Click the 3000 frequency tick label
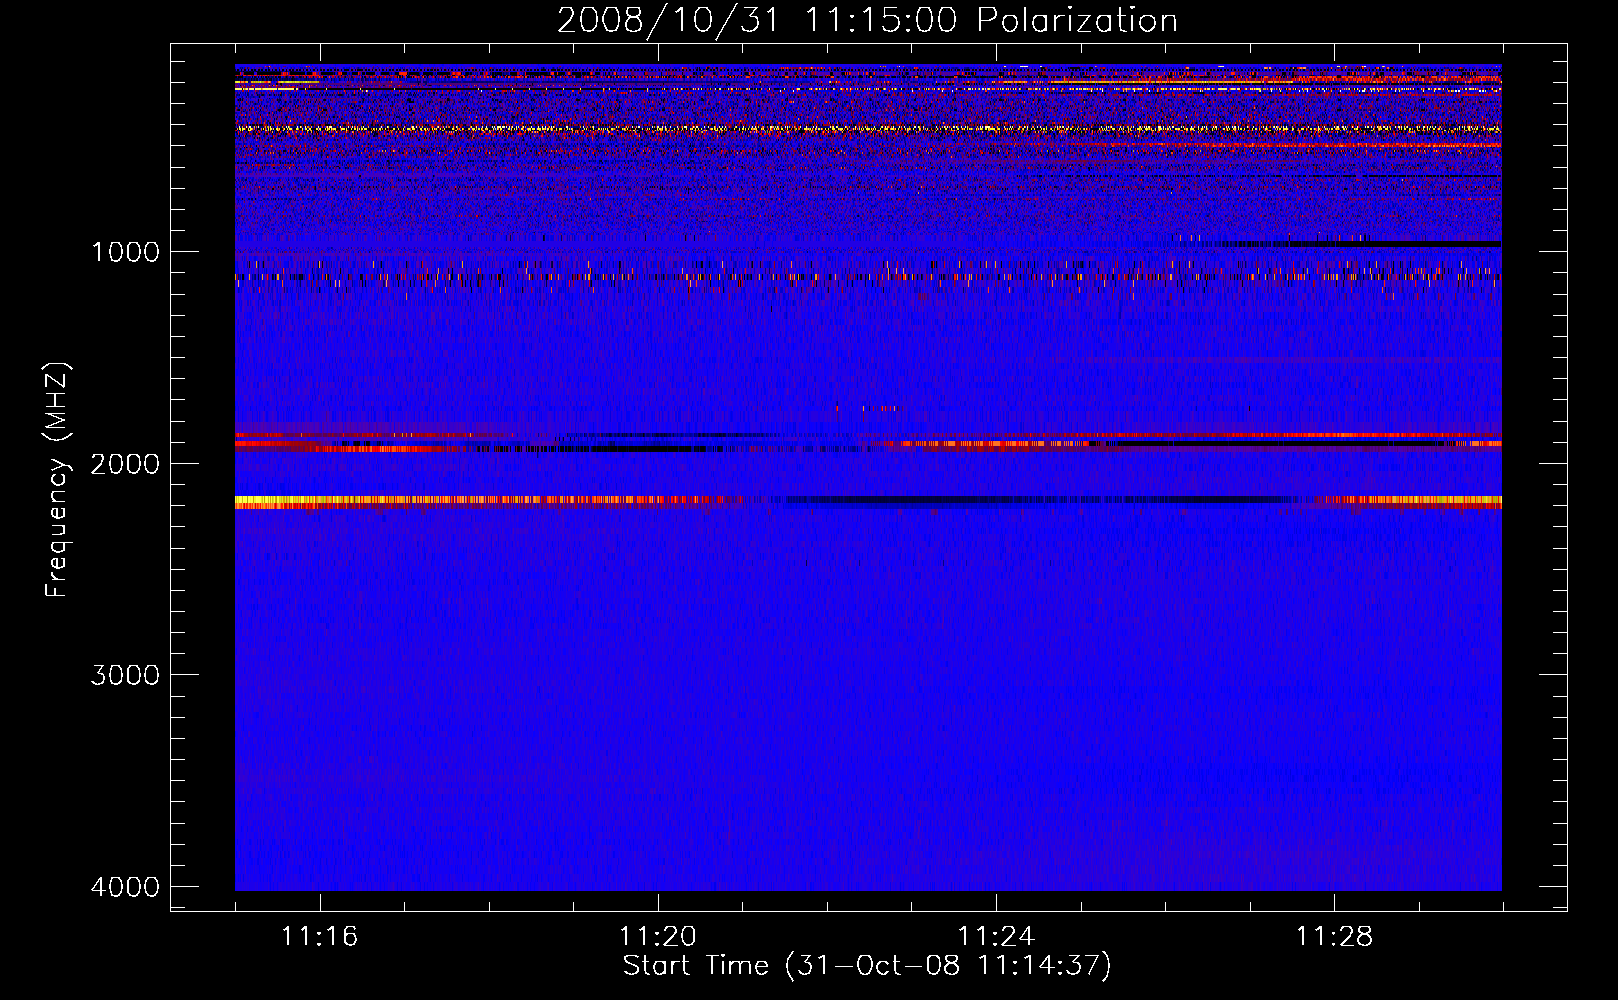The height and width of the screenshot is (1000, 1618). pos(125,675)
